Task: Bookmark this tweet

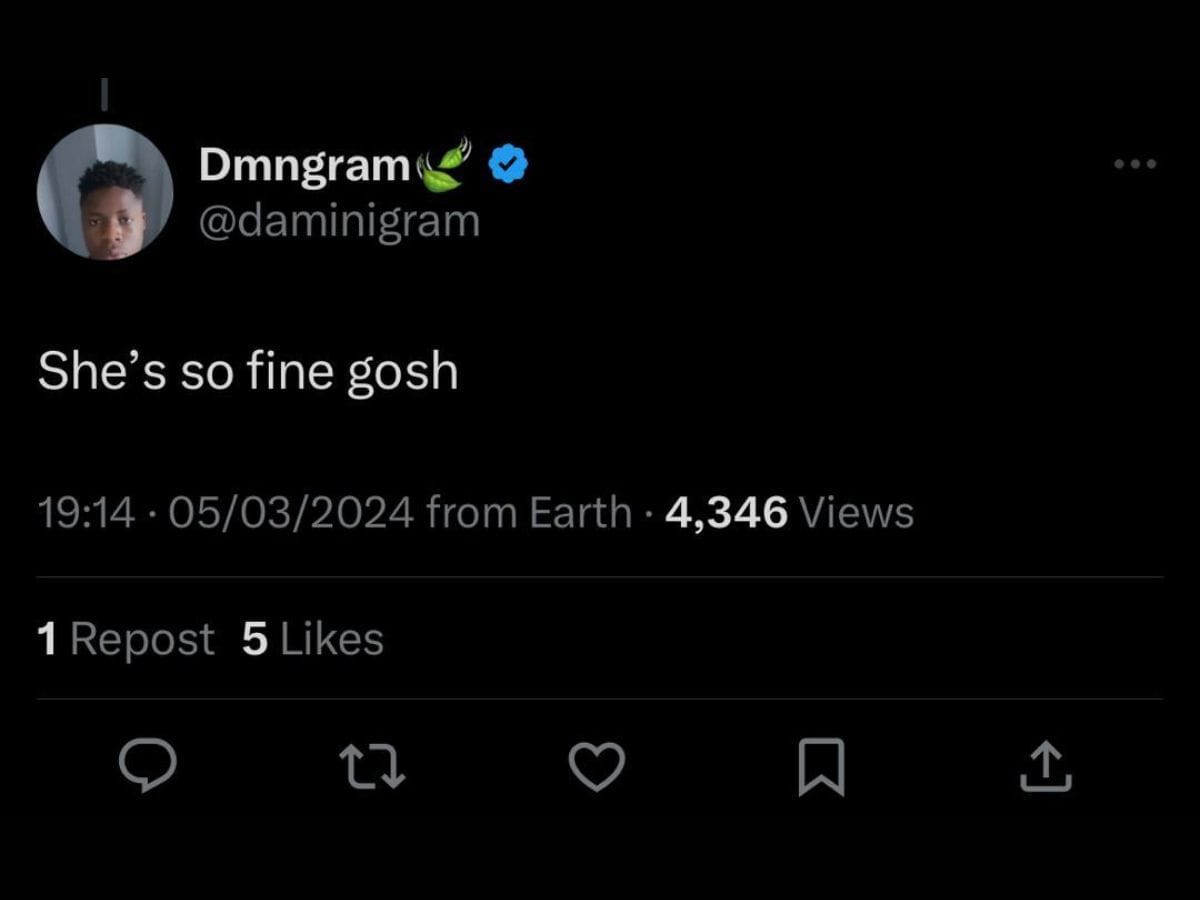Action: pos(822,767)
